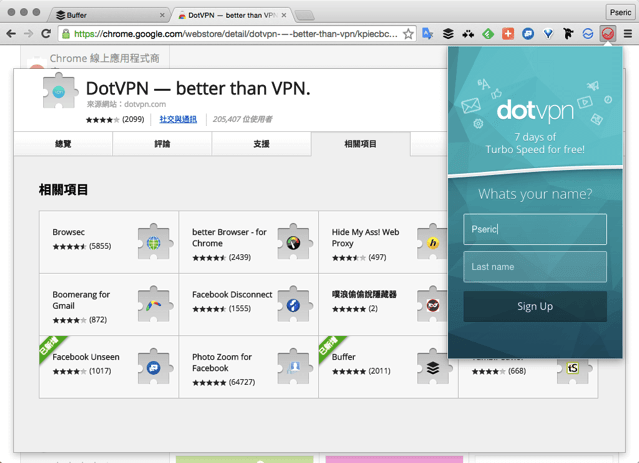The image size is (639, 463).
Task: Open Photo Zoom for Facebook listing
Action: tap(249, 367)
